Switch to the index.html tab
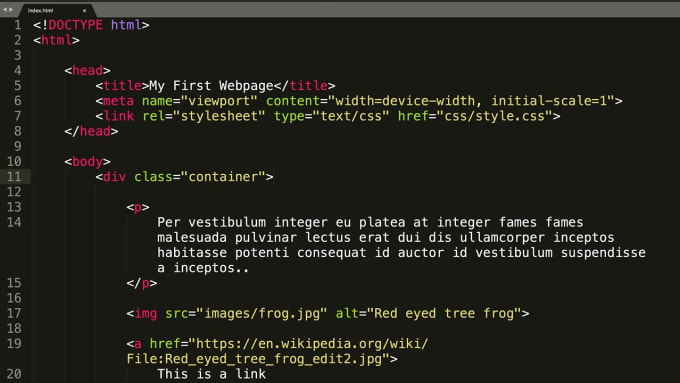The width and height of the screenshot is (680, 383). 40,10
